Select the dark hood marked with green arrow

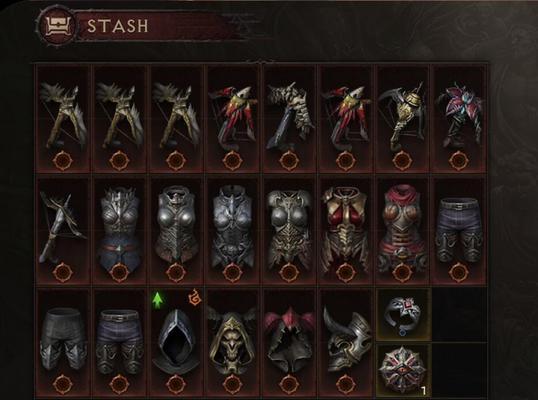[x=176, y=343]
